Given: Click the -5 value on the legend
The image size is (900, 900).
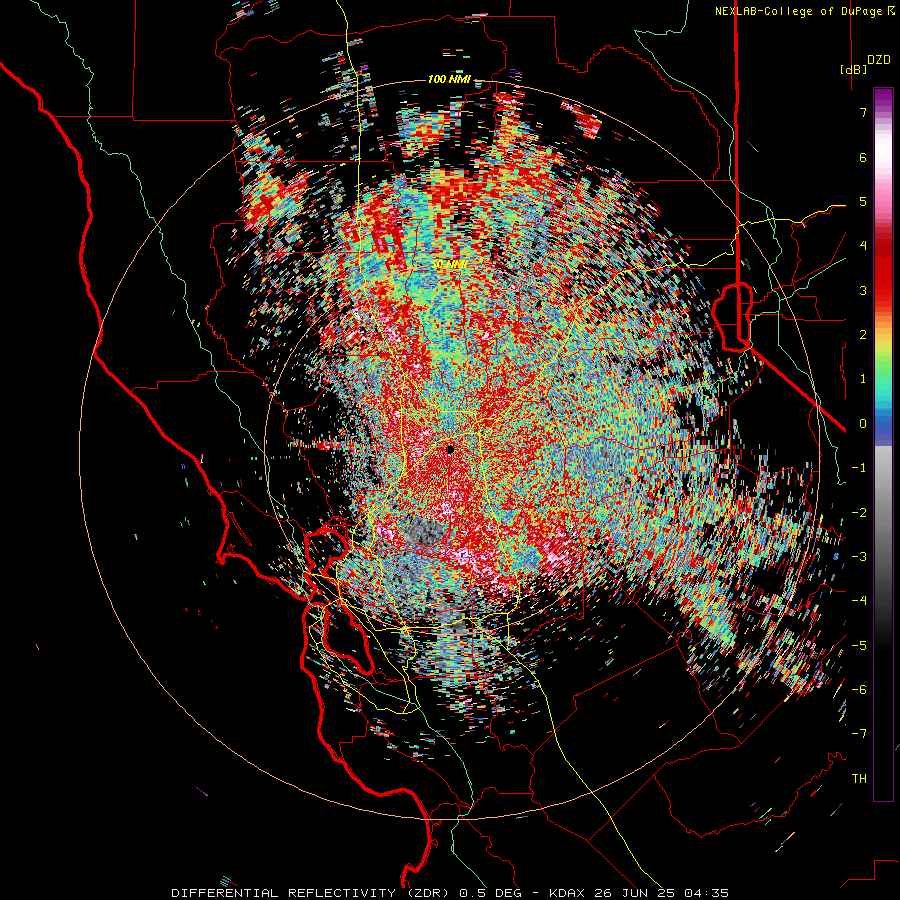Looking at the screenshot, I should 859,646.
